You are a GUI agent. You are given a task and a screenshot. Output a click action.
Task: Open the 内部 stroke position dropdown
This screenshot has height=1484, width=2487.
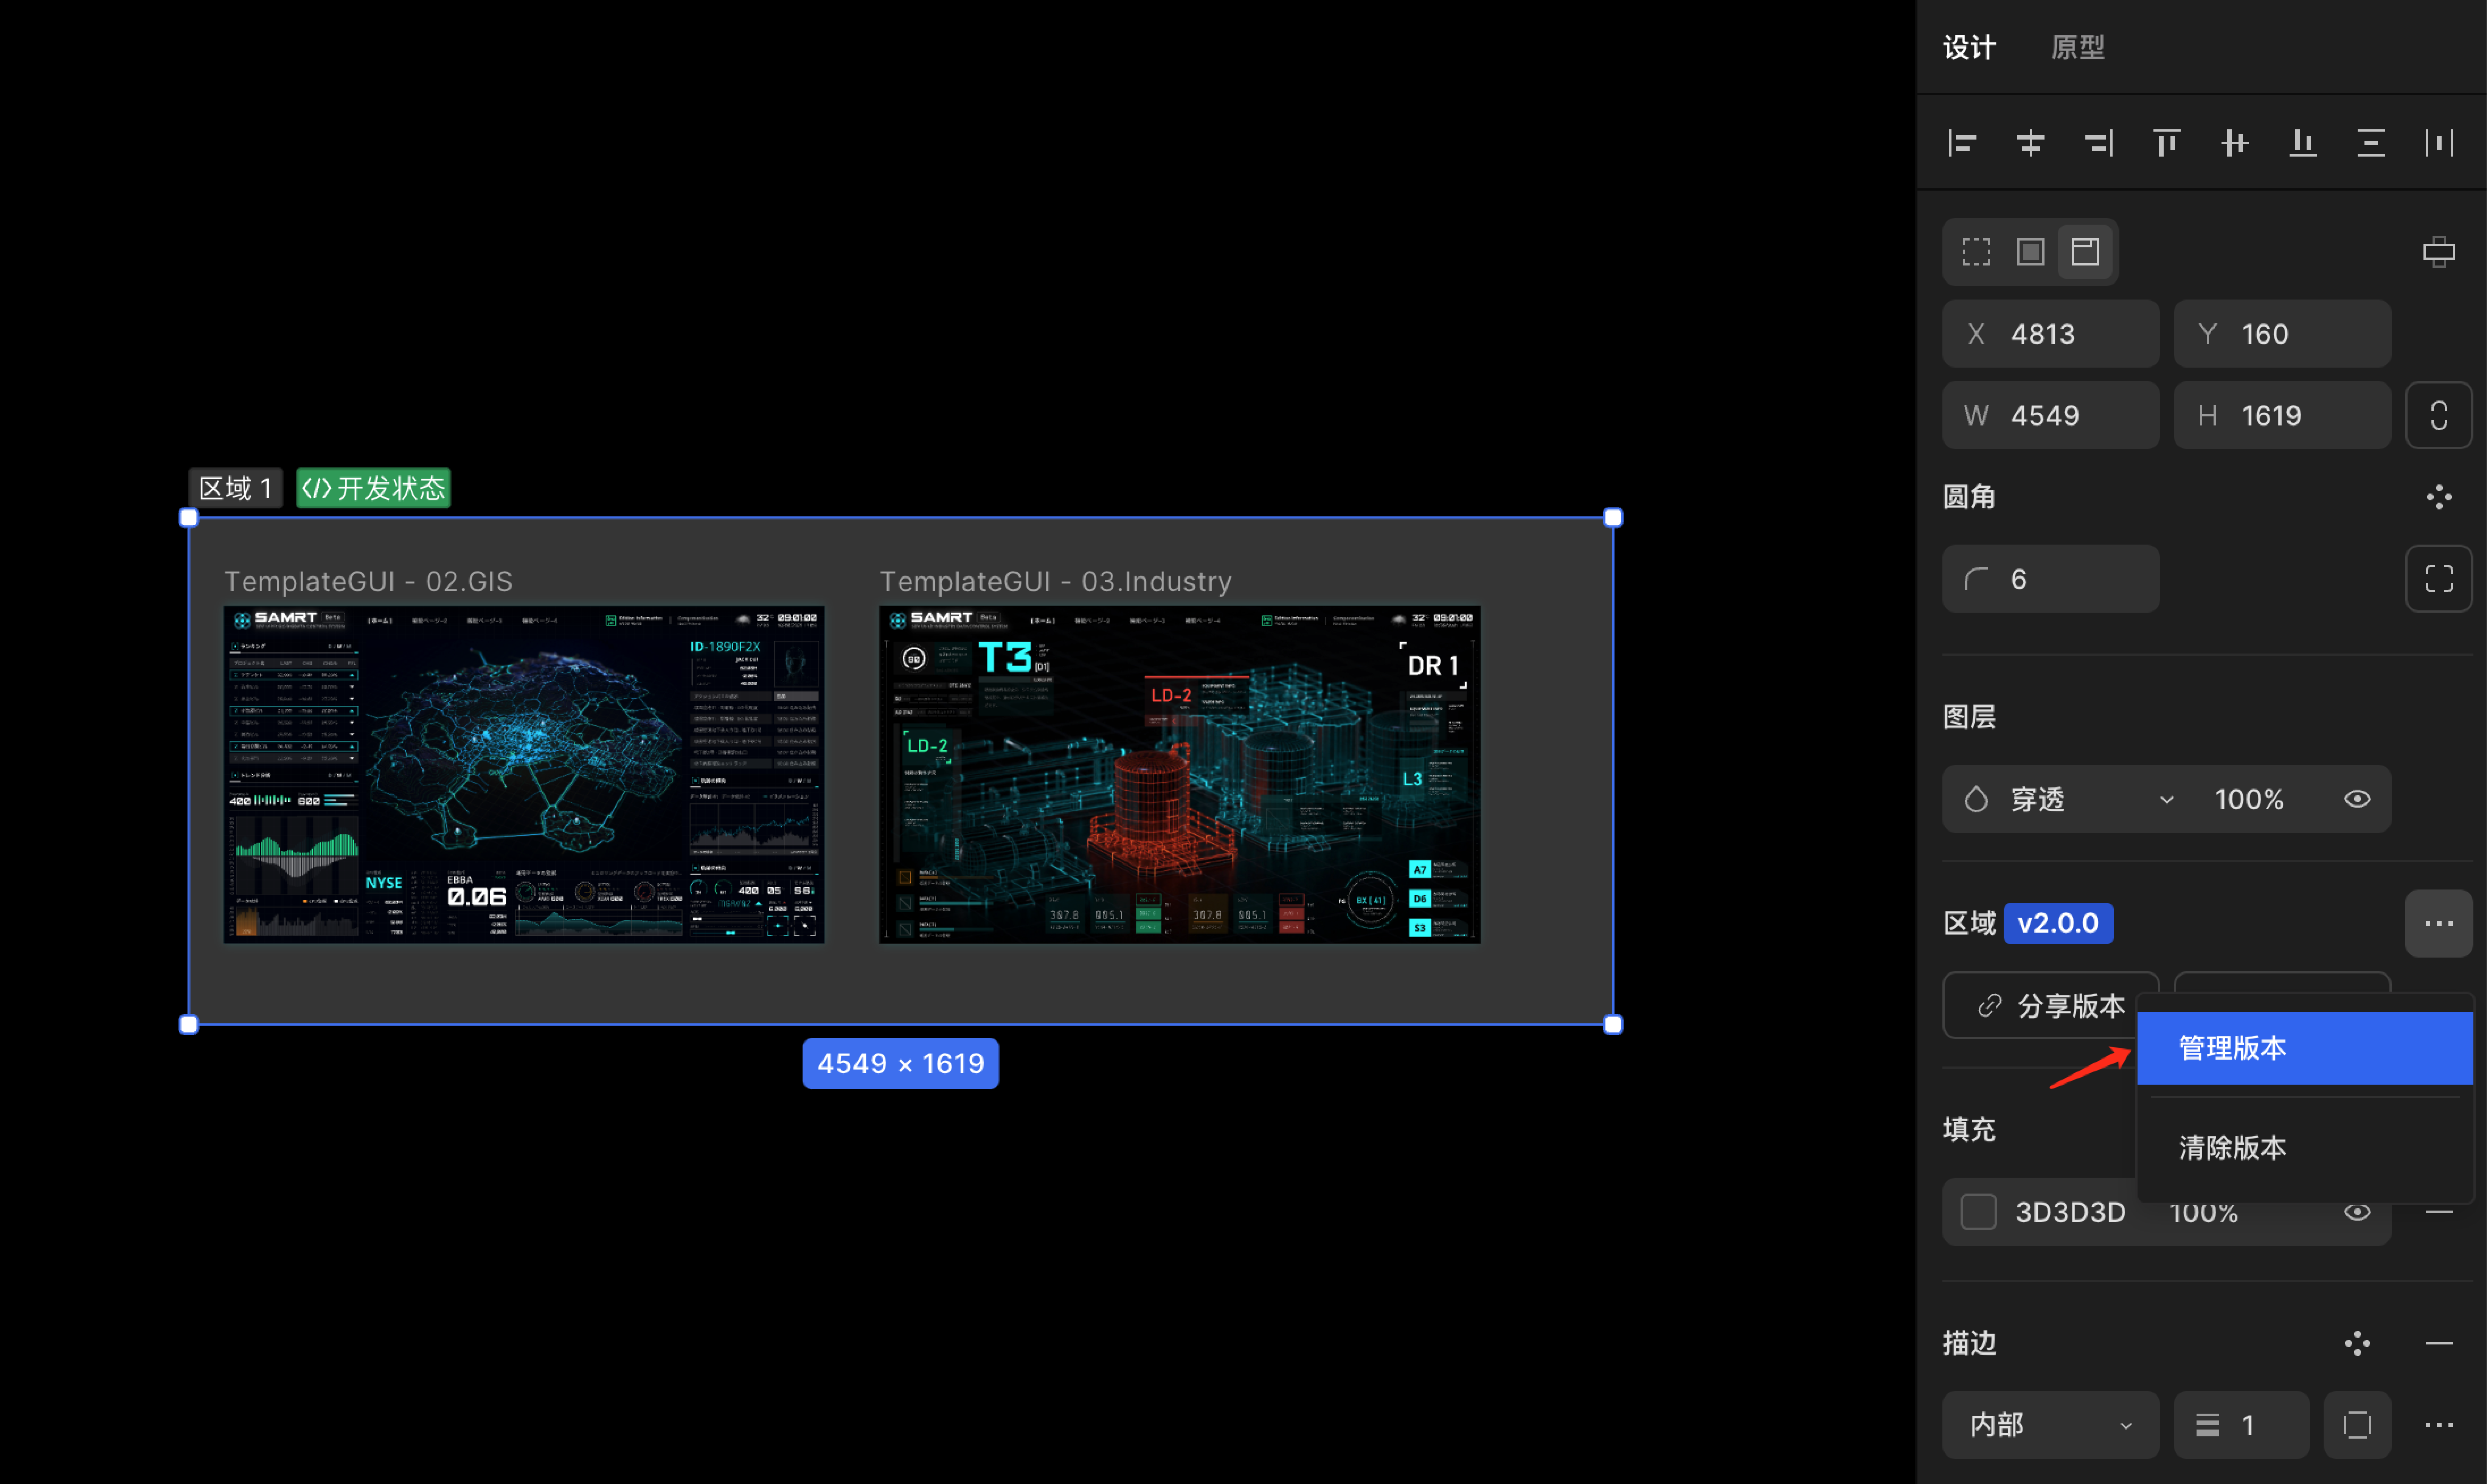[x=2050, y=1425]
